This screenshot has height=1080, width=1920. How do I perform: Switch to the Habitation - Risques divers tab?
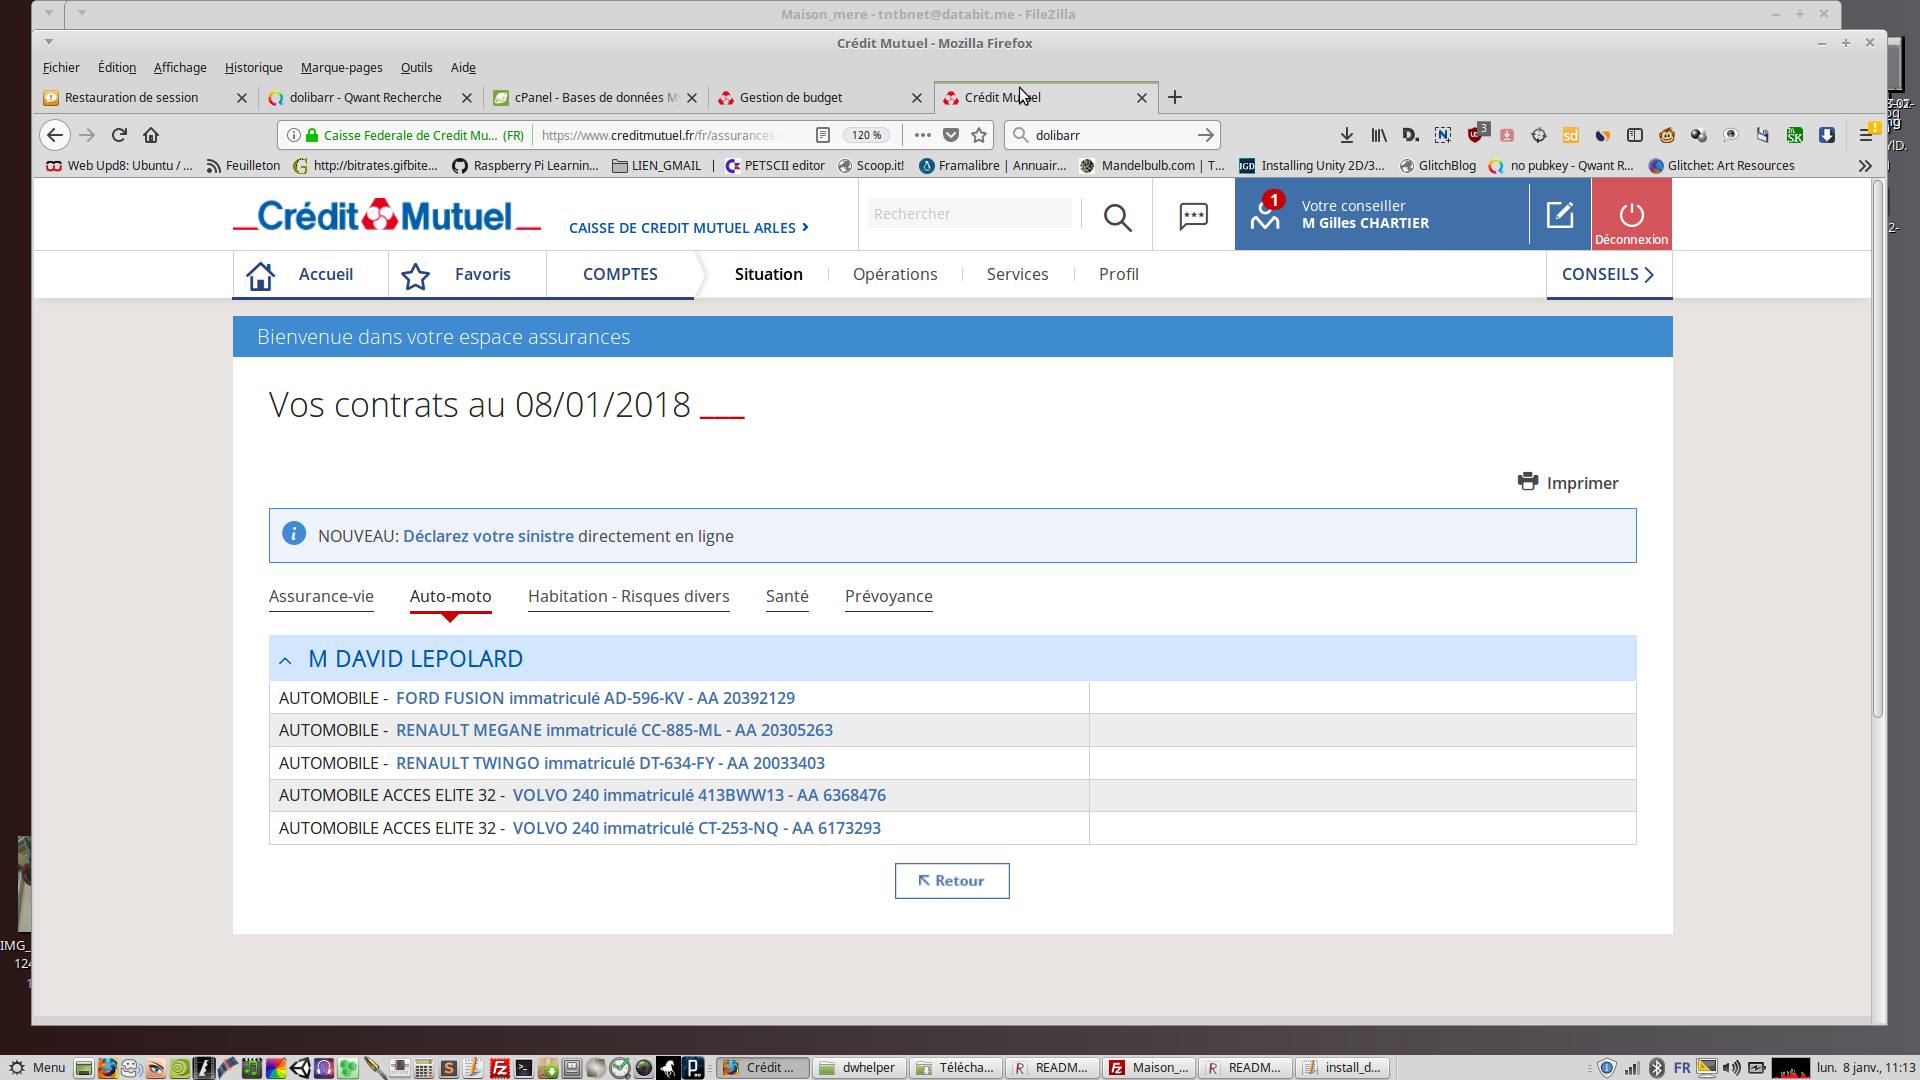(628, 596)
